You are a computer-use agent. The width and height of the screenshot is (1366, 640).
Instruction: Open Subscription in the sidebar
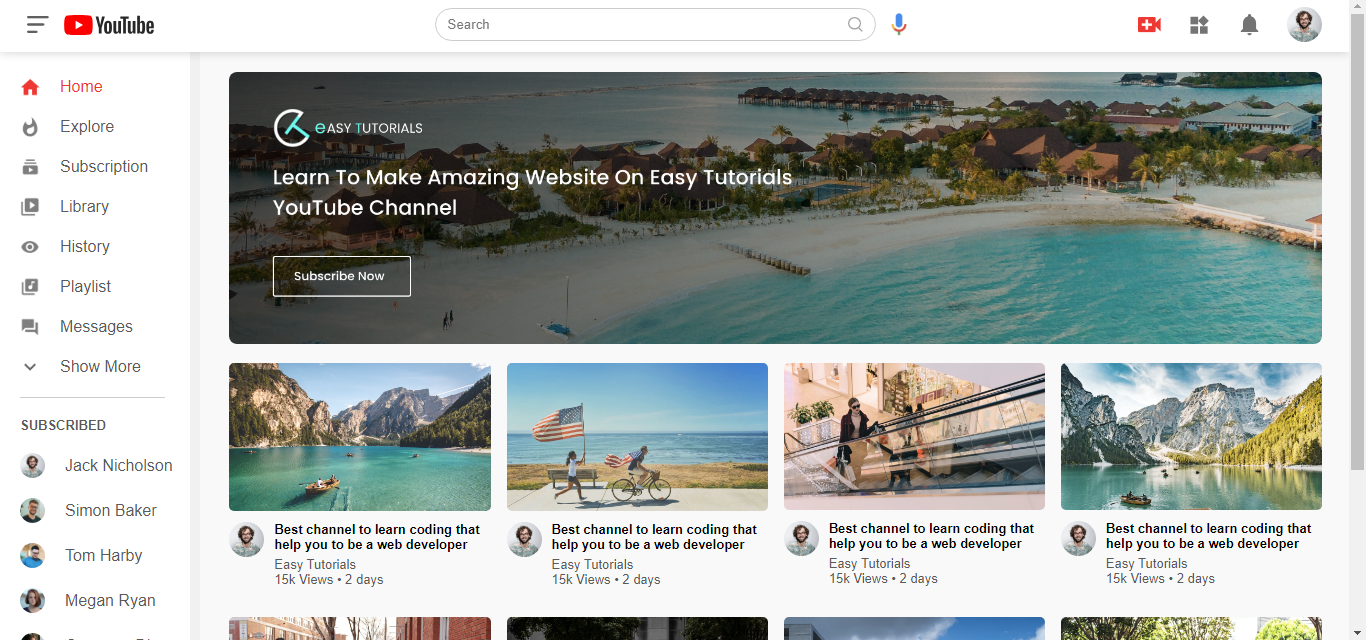coord(103,166)
